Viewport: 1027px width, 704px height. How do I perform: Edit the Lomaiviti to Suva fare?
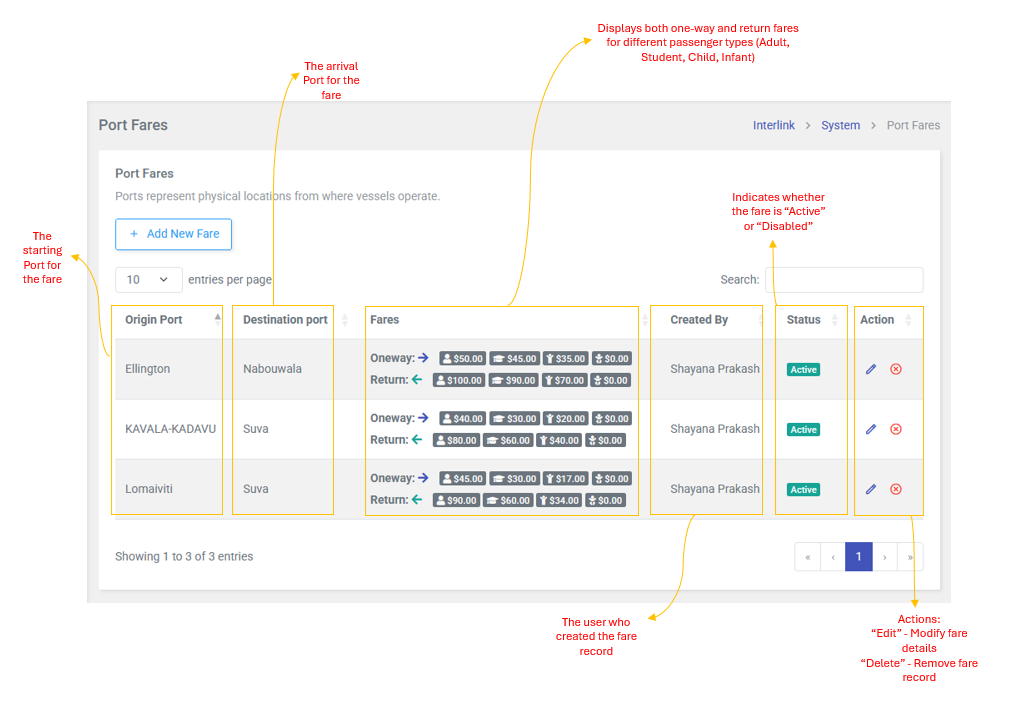coord(871,489)
